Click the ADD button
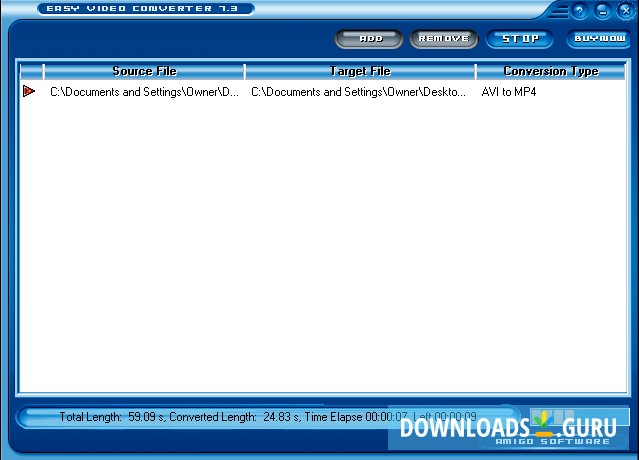Screen dimensions: 639x460 click(369, 39)
